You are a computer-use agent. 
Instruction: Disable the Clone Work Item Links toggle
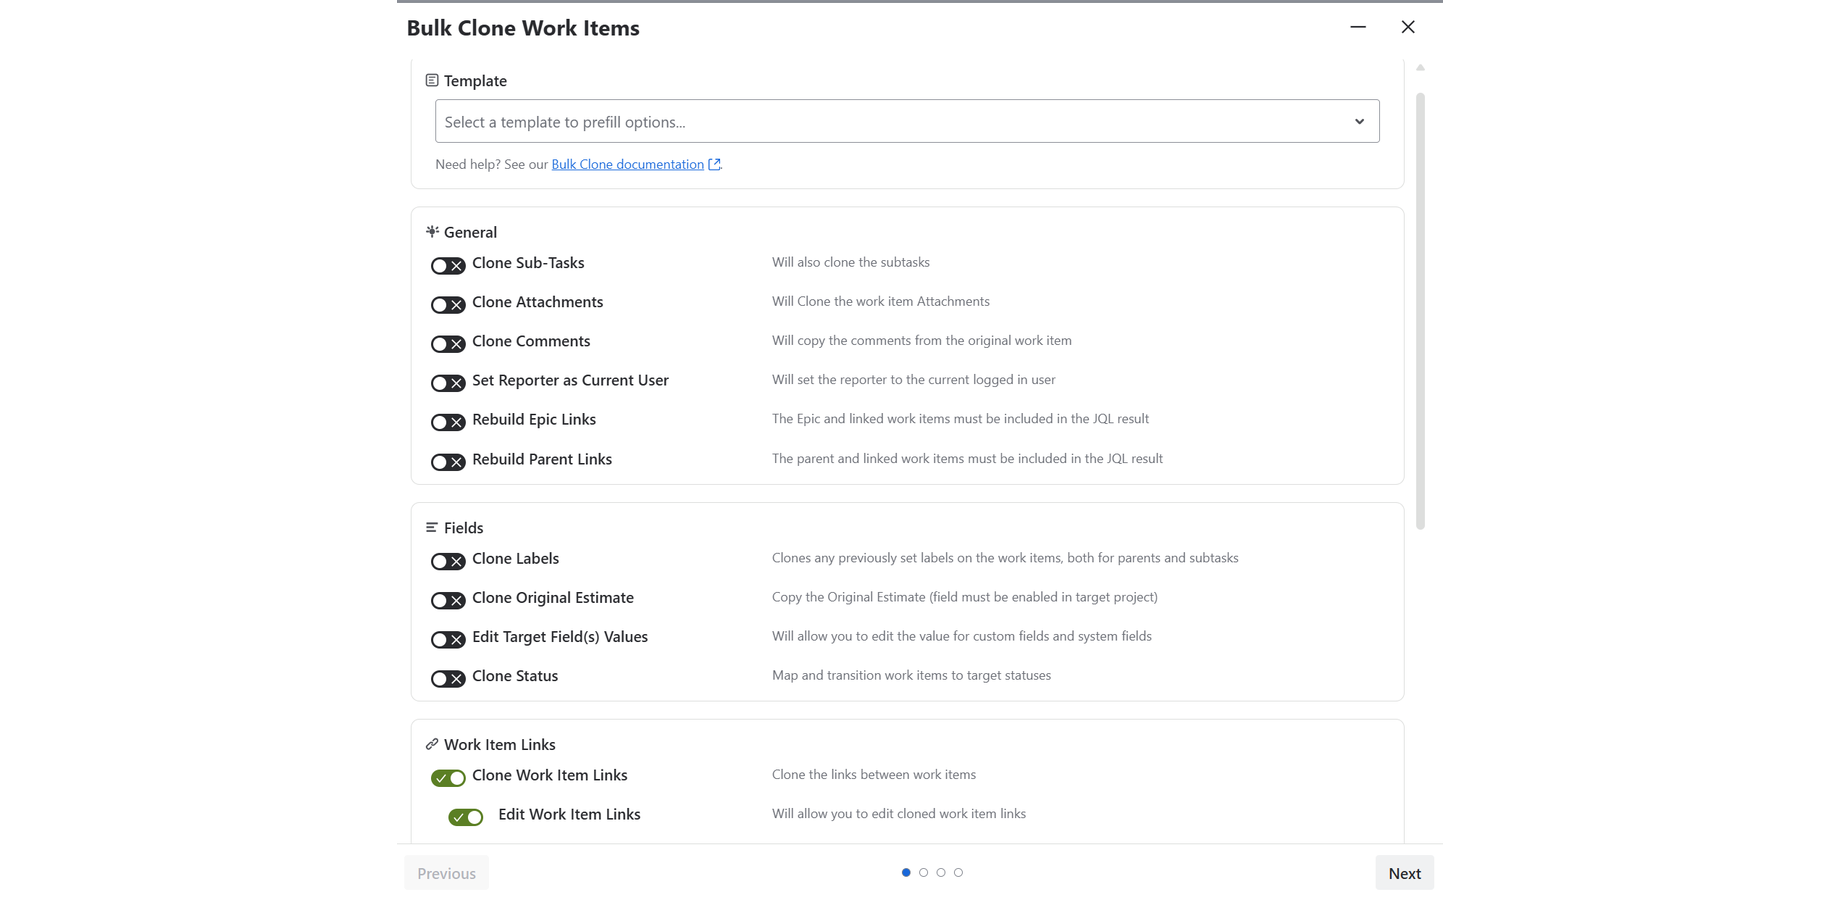point(448,777)
